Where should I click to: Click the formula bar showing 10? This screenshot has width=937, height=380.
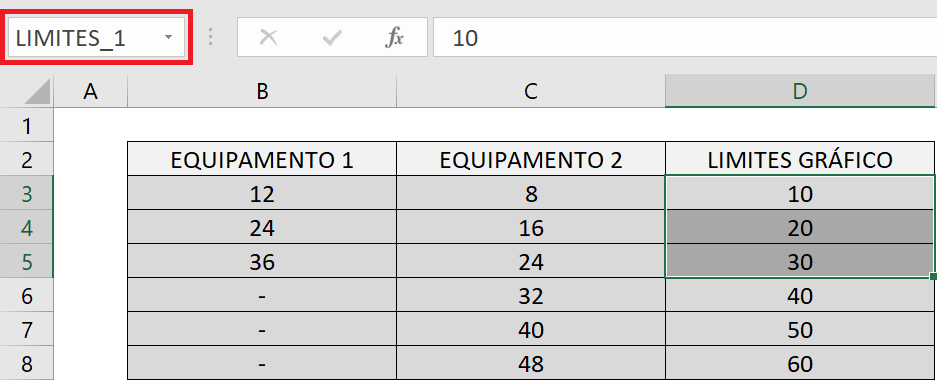tap(685, 38)
